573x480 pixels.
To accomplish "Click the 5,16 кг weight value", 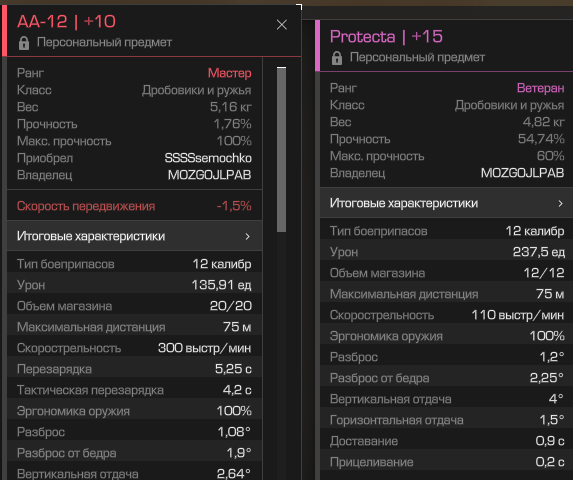I will (231, 107).
